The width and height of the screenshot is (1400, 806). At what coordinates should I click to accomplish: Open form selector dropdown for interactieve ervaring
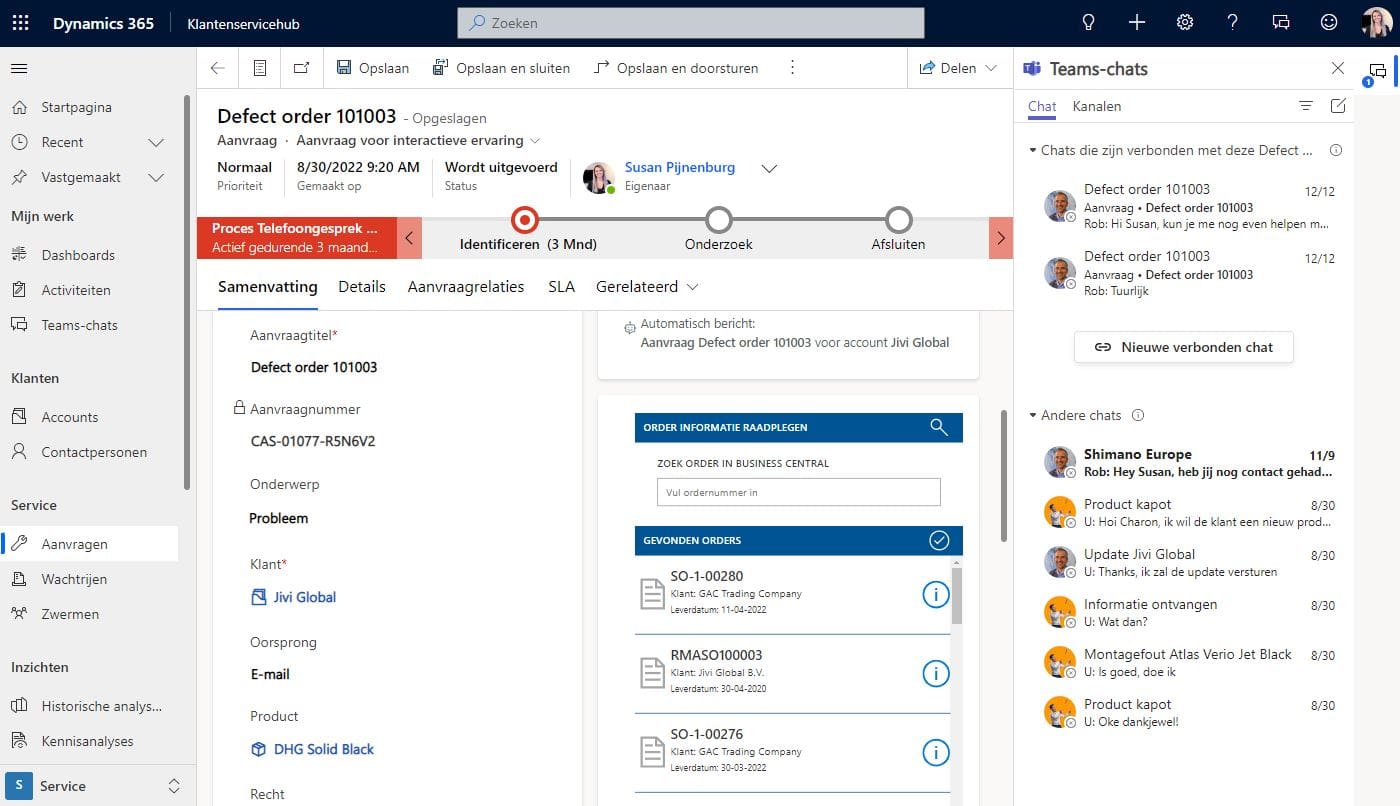[535, 141]
